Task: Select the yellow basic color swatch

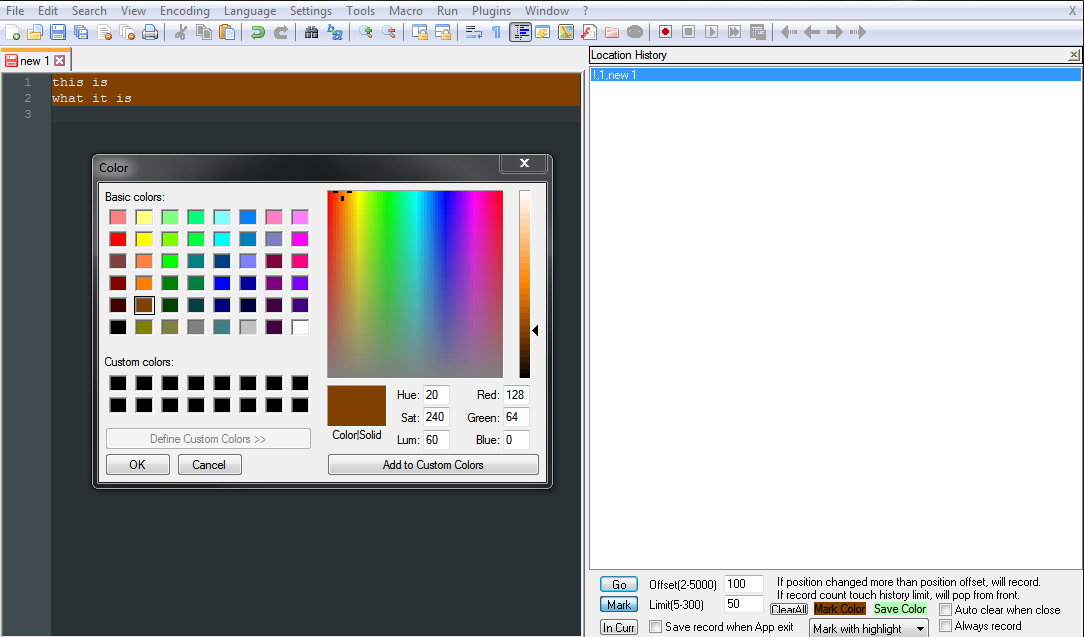Action: 144,239
